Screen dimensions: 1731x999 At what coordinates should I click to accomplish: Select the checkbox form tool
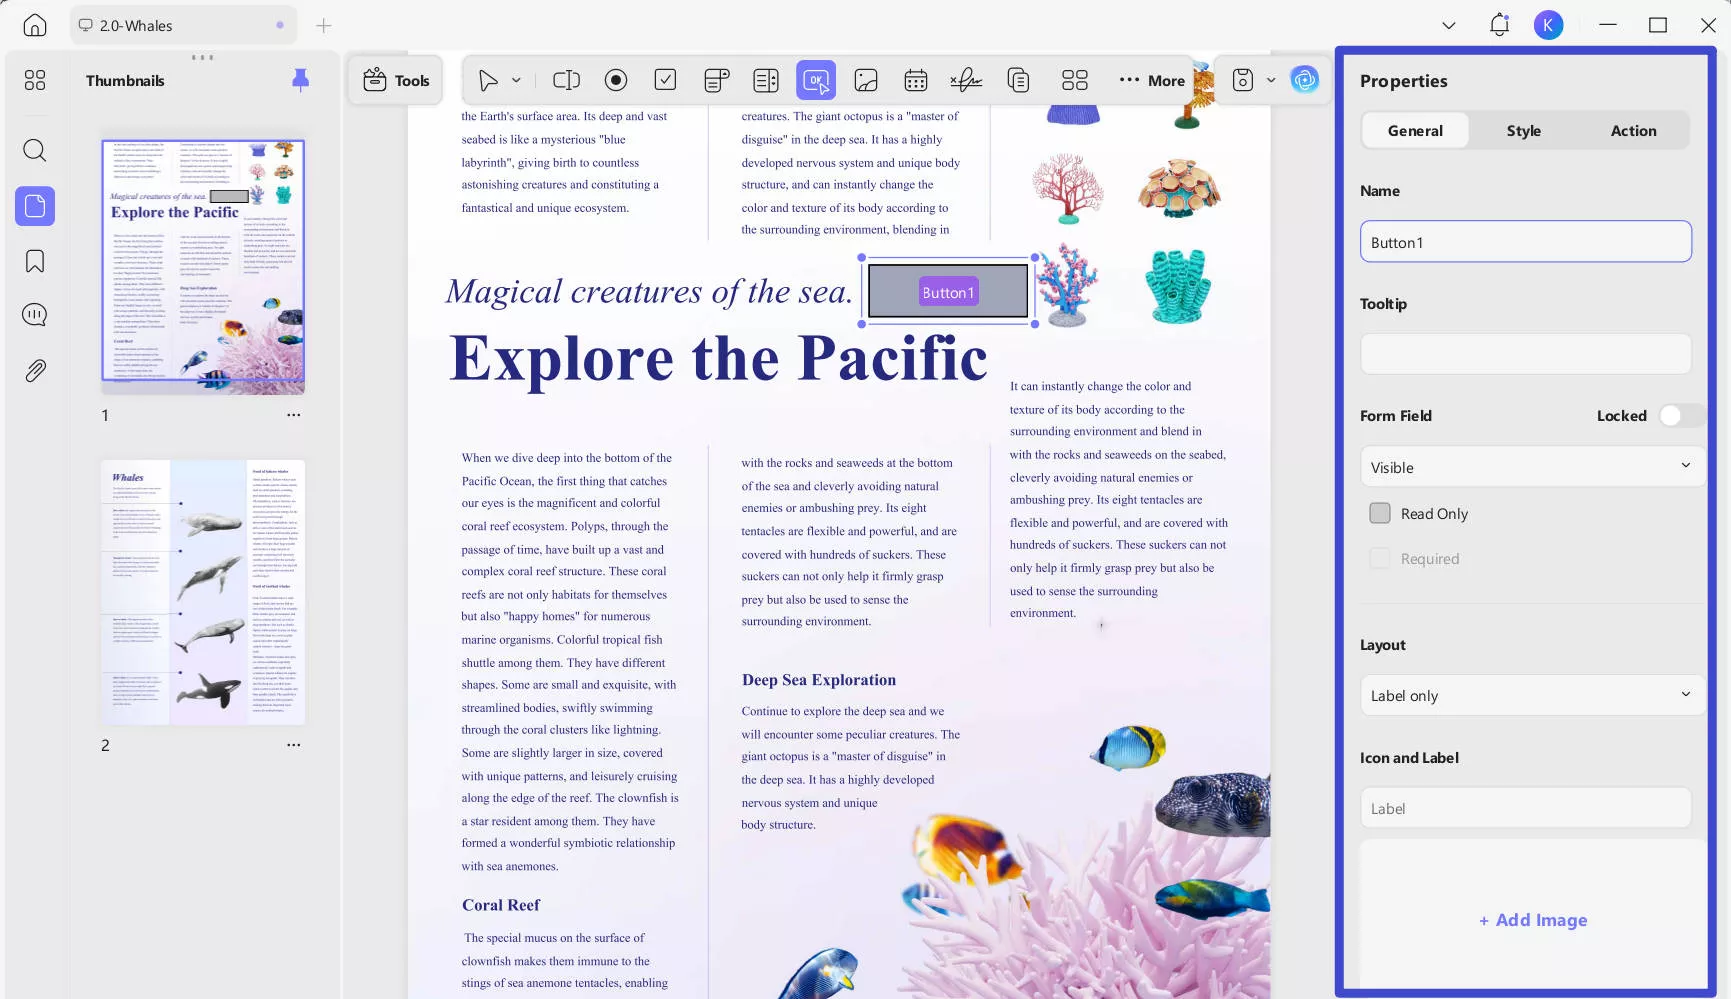[x=665, y=80]
